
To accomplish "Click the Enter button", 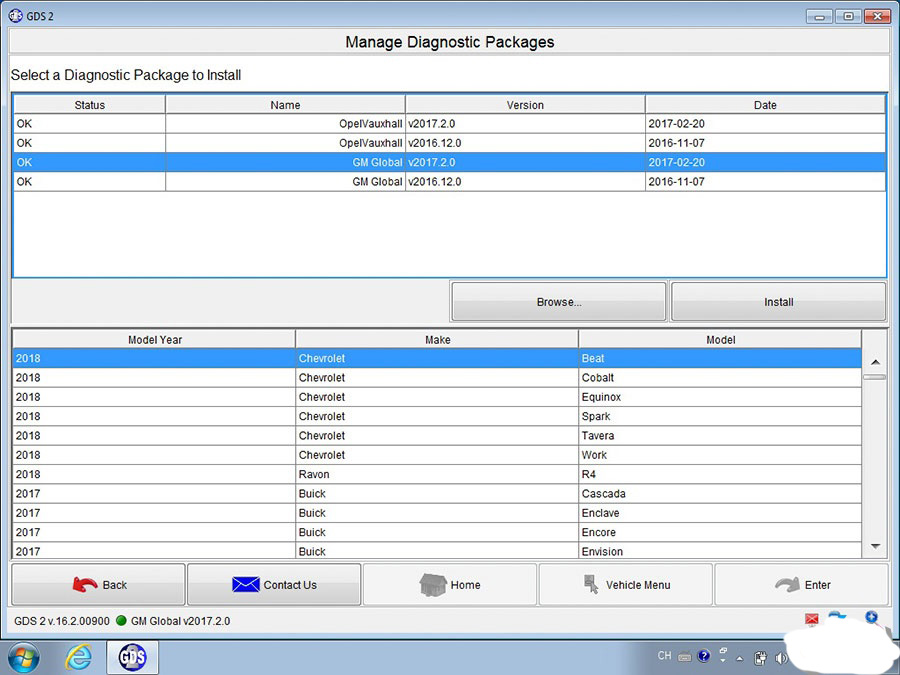I will click(802, 584).
